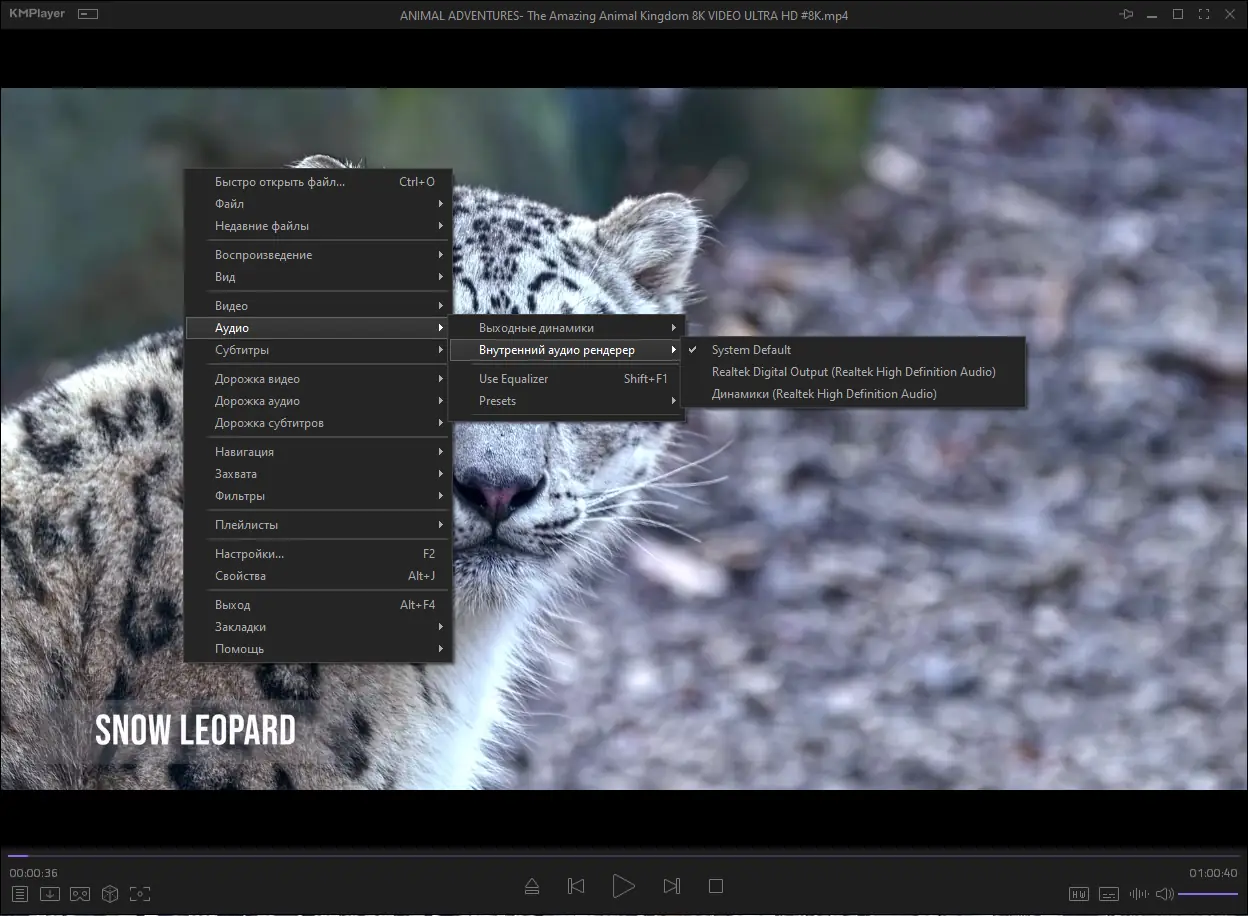Click the volume slider bar
Screen dimensions: 1248x916
[x=1208, y=894]
